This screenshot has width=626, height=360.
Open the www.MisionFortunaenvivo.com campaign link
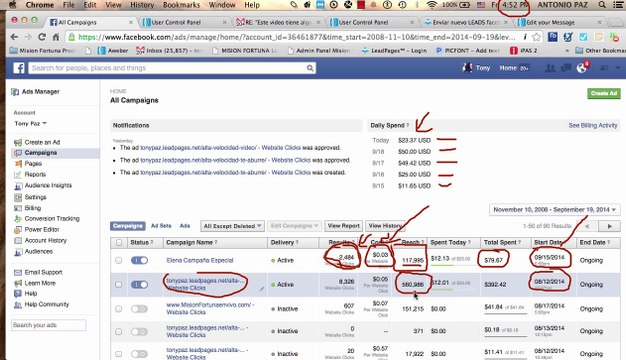tap(209, 309)
